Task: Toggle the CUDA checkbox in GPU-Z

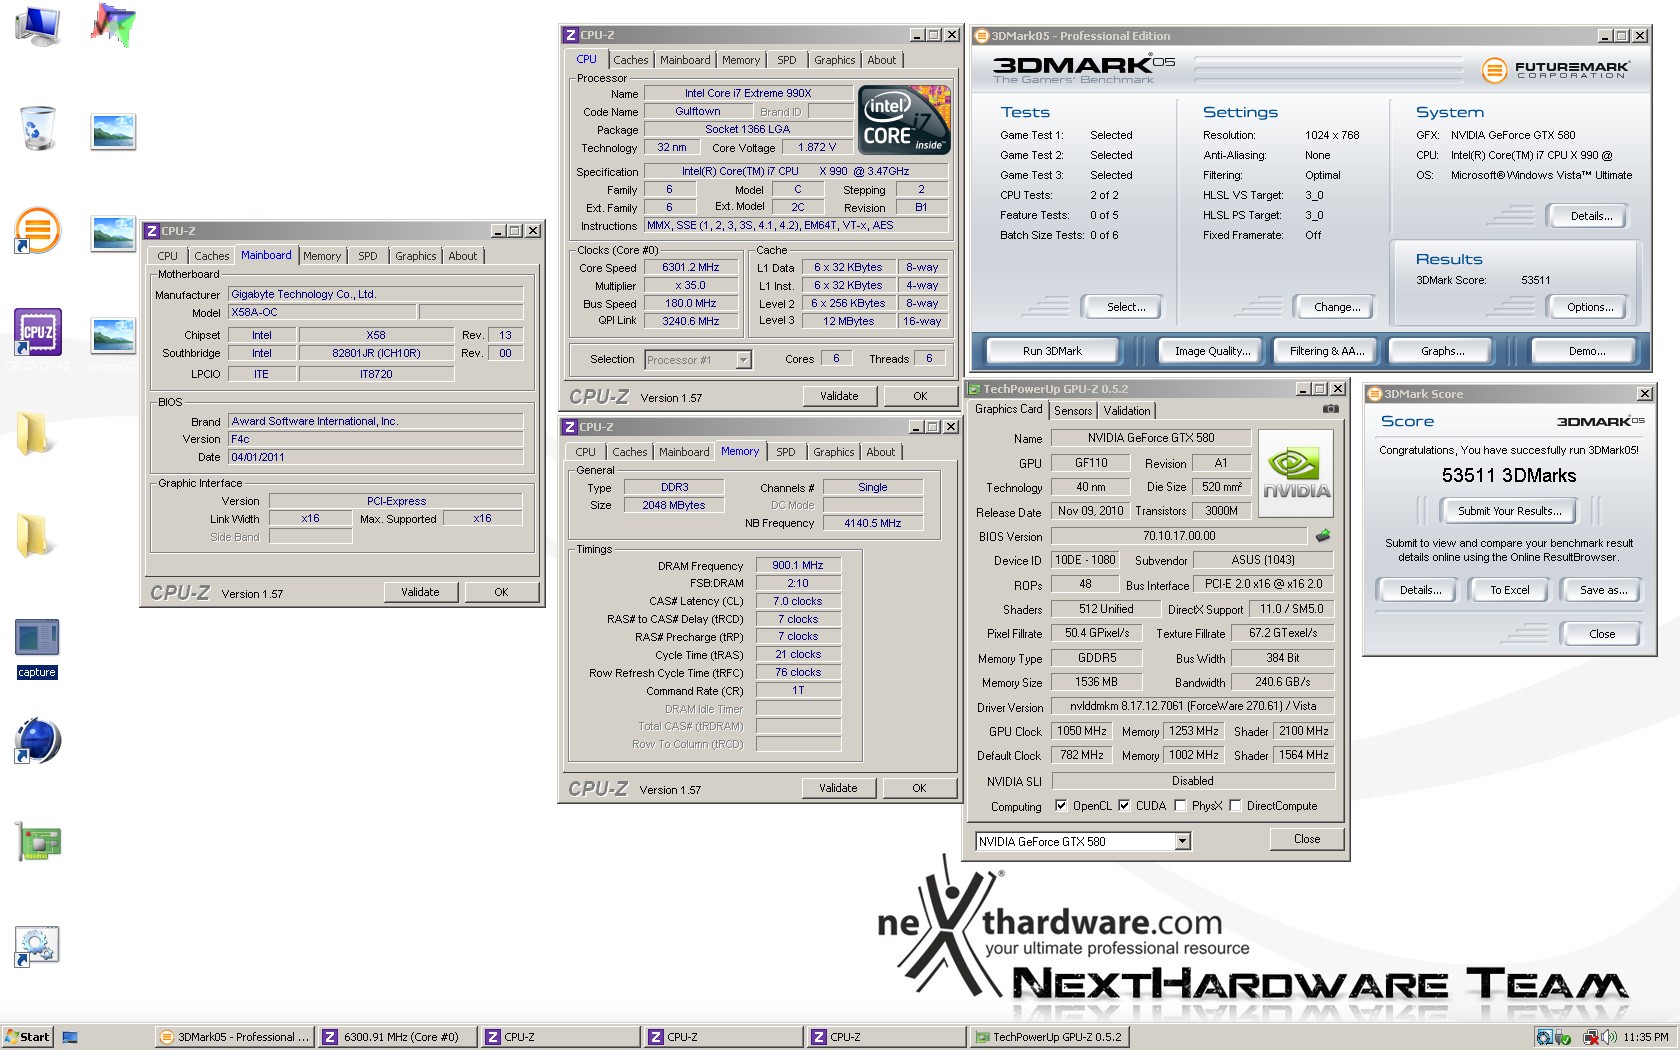Action: (1124, 806)
